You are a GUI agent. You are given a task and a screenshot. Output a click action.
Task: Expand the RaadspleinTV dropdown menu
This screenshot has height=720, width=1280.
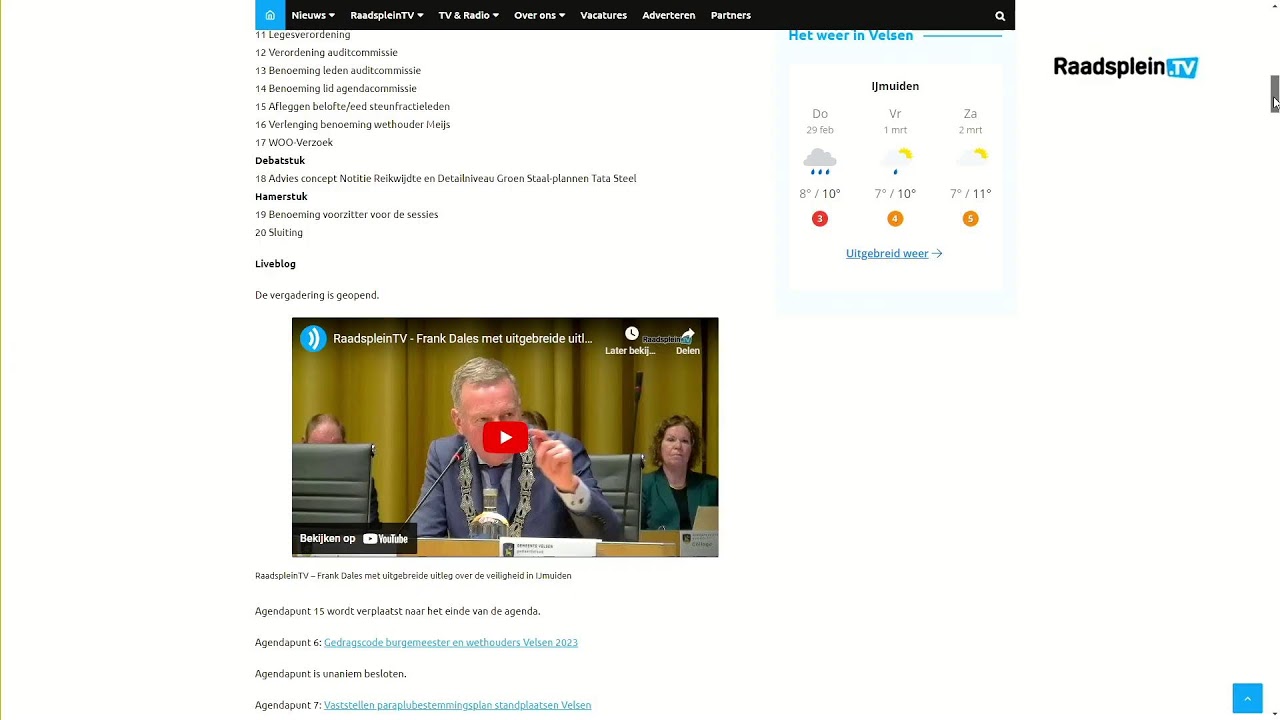point(386,15)
